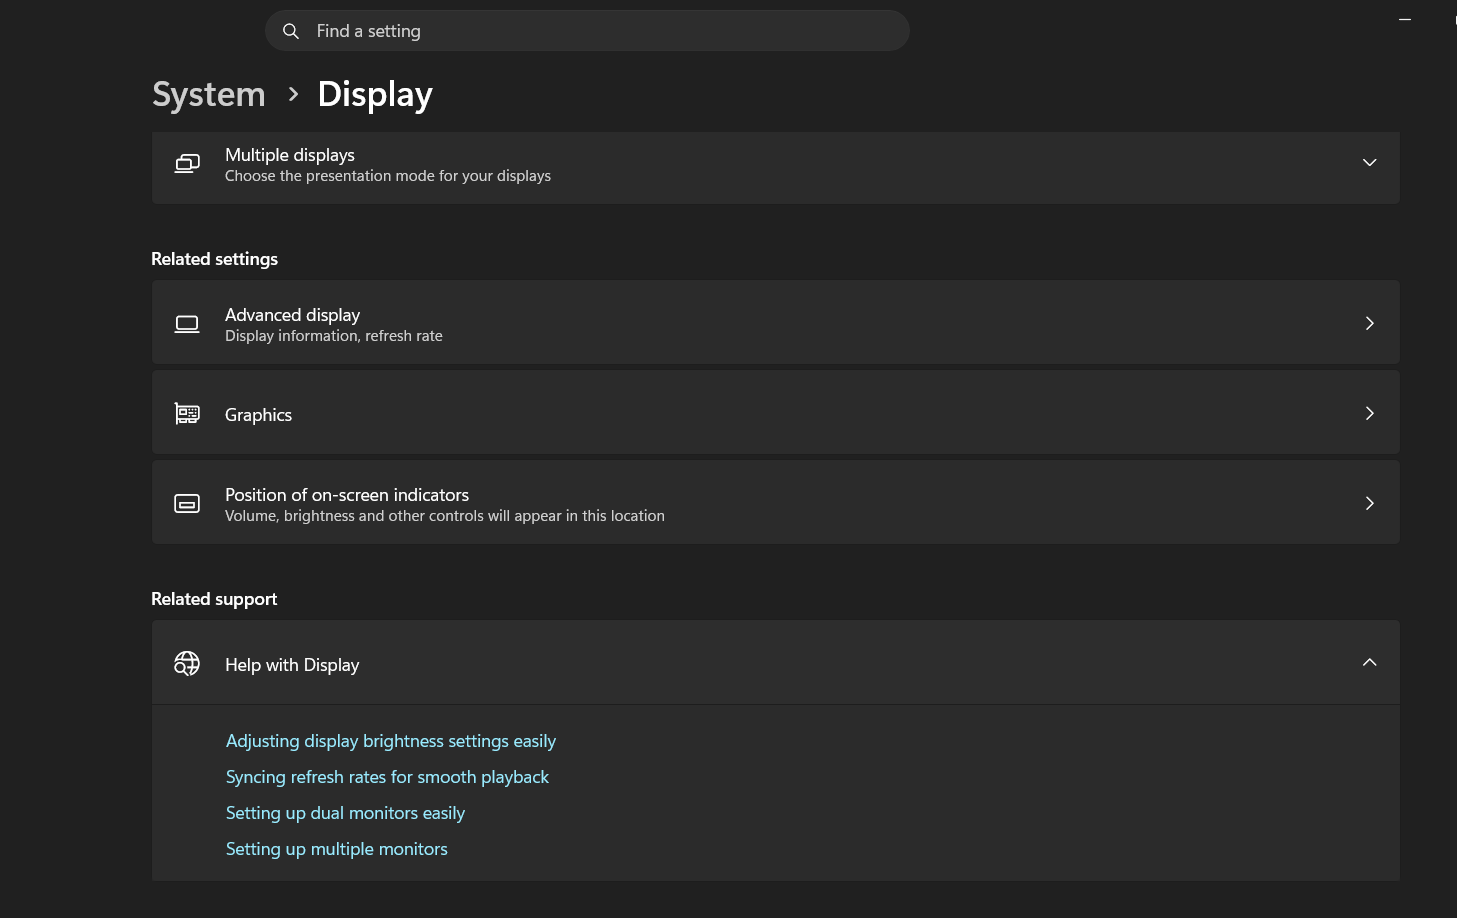This screenshot has width=1457, height=918.
Task: Click the Display breadcrumb heading
Action: pyautogui.click(x=375, y=94)
